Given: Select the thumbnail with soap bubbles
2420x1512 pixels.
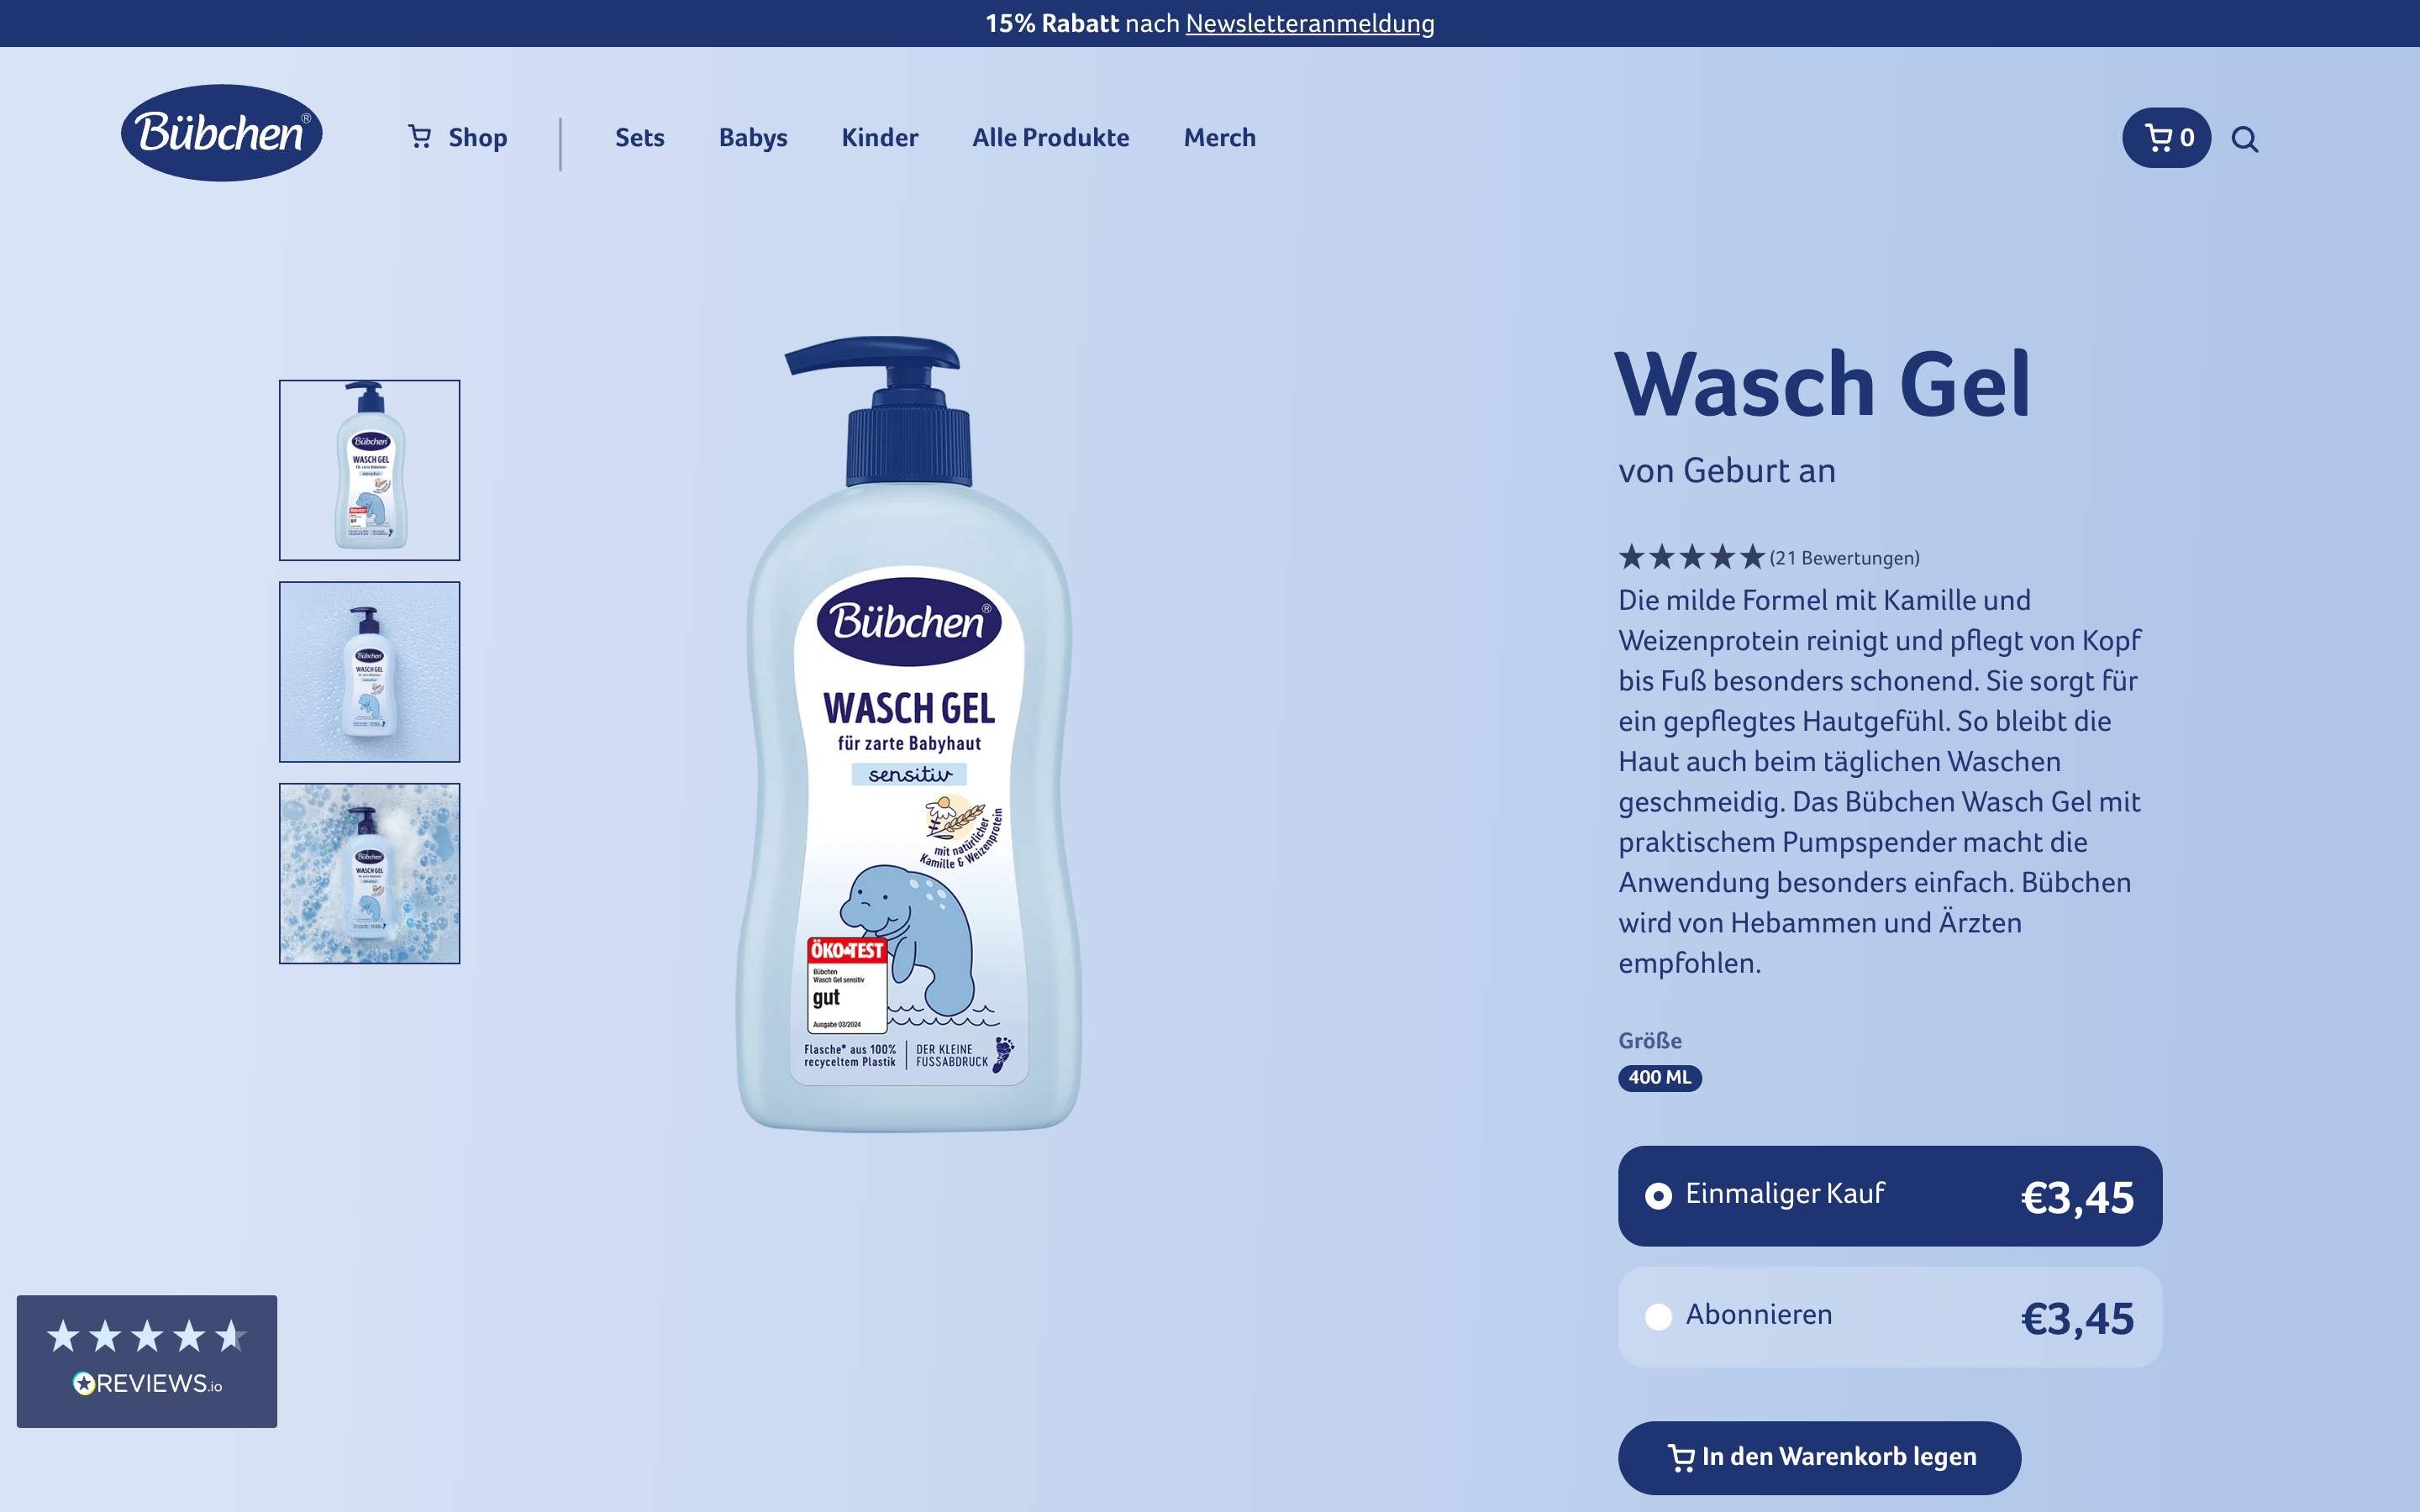Looking at the screenshot, I should coord(370,873).
